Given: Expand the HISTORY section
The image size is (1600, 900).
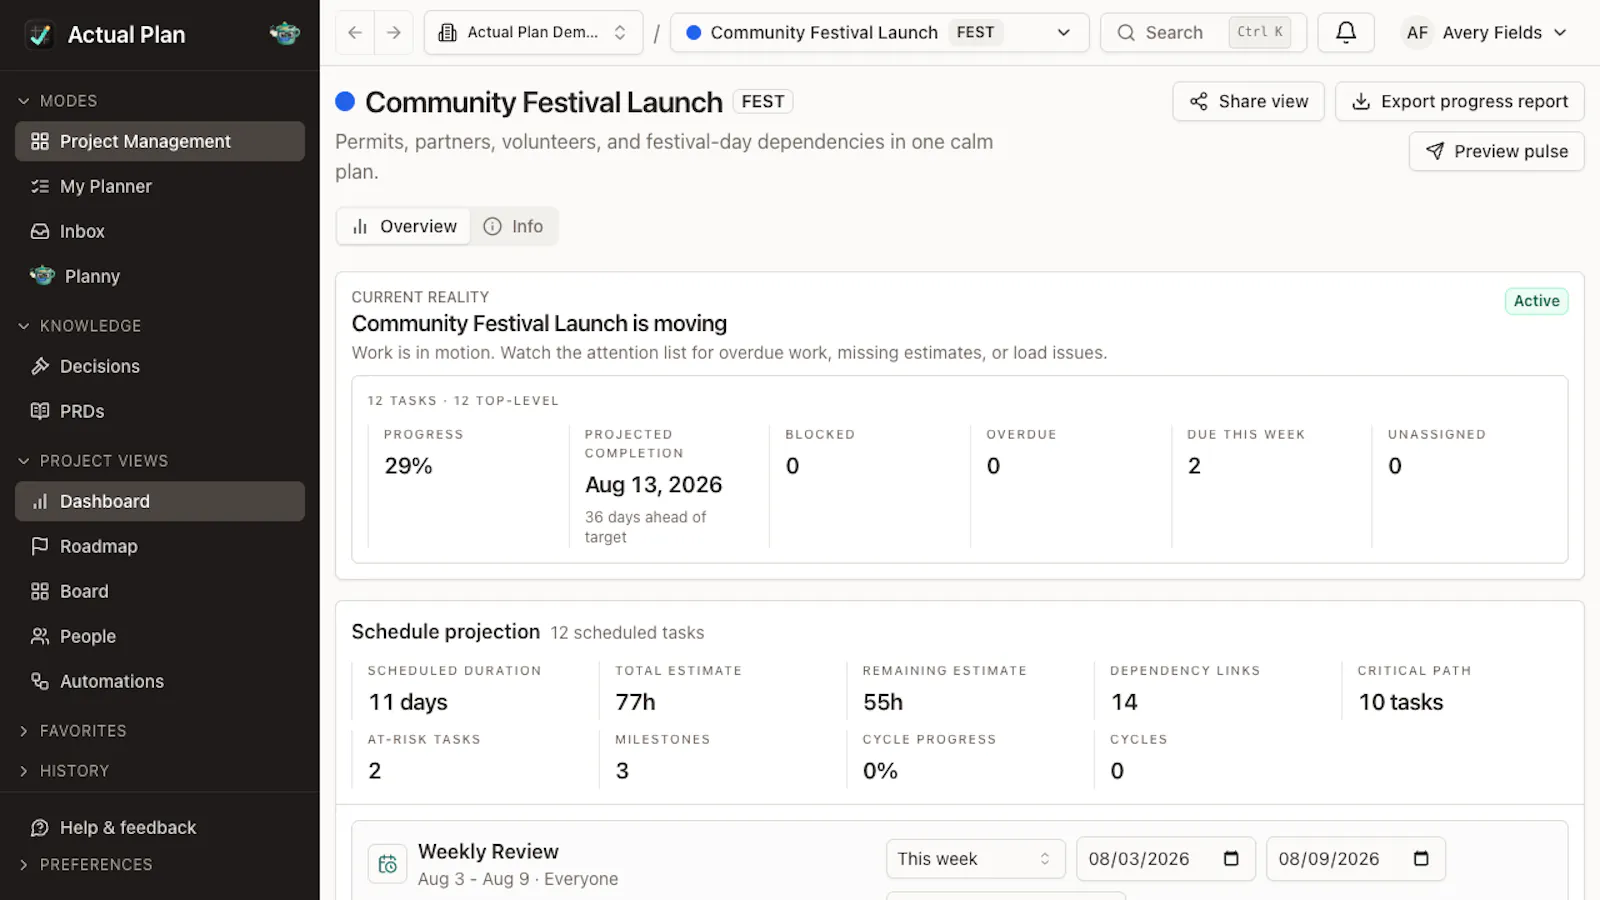Looking at the screenshot, I should click(74, 771).
